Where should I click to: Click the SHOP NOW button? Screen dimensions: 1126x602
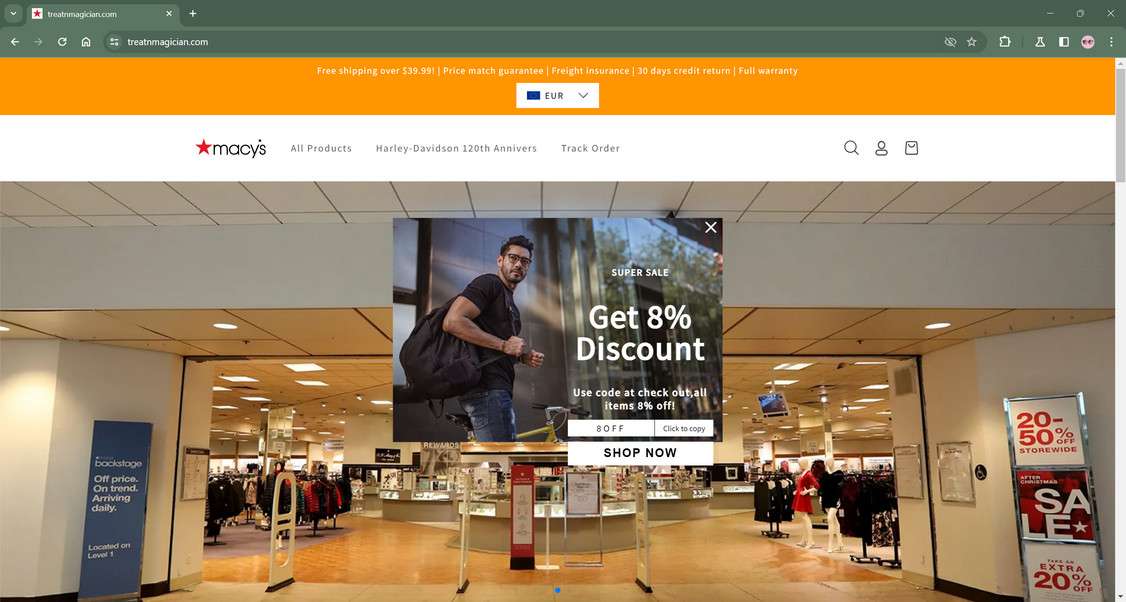coord(640,453)
